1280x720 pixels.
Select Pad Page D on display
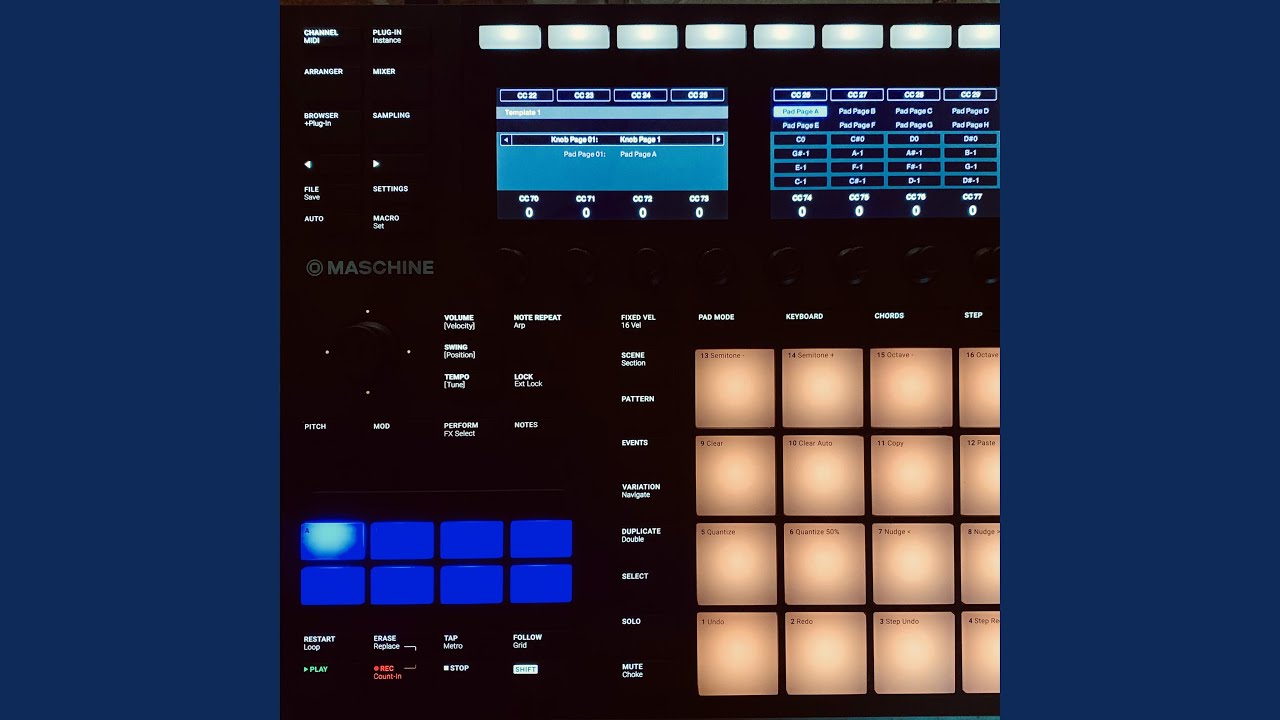(x=970, y=111)
